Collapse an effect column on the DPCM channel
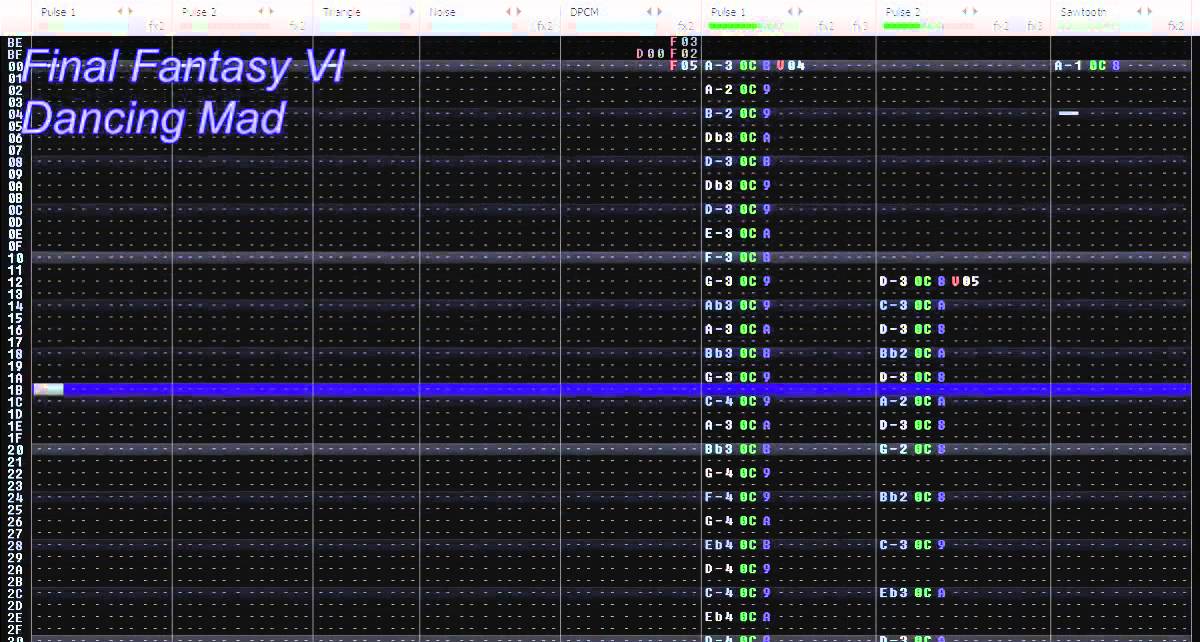Viewport: 1200px width, 642px height. (650, 12)
